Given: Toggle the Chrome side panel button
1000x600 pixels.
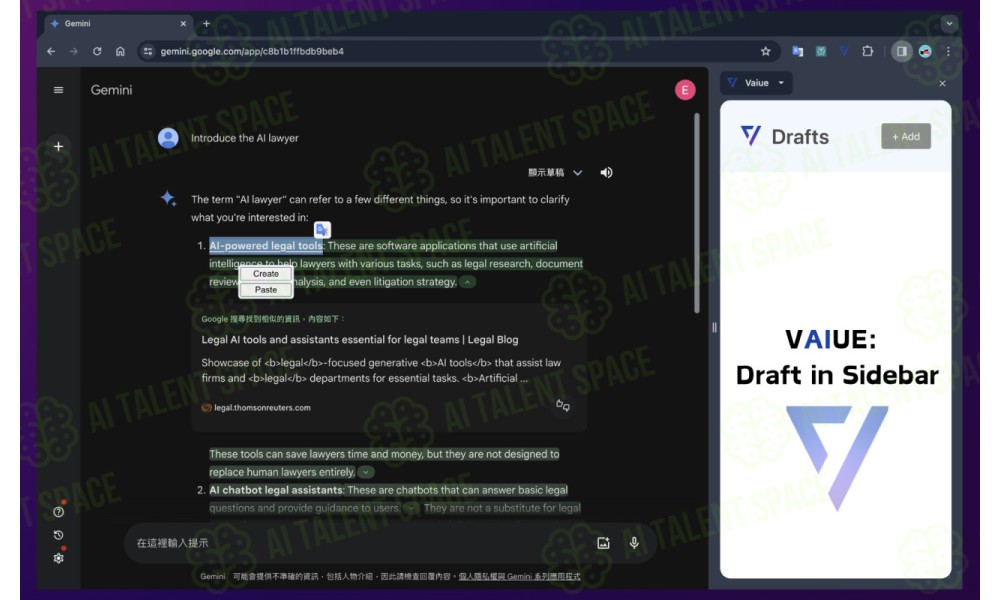Looking at the screenshot, I should (901, 51).
